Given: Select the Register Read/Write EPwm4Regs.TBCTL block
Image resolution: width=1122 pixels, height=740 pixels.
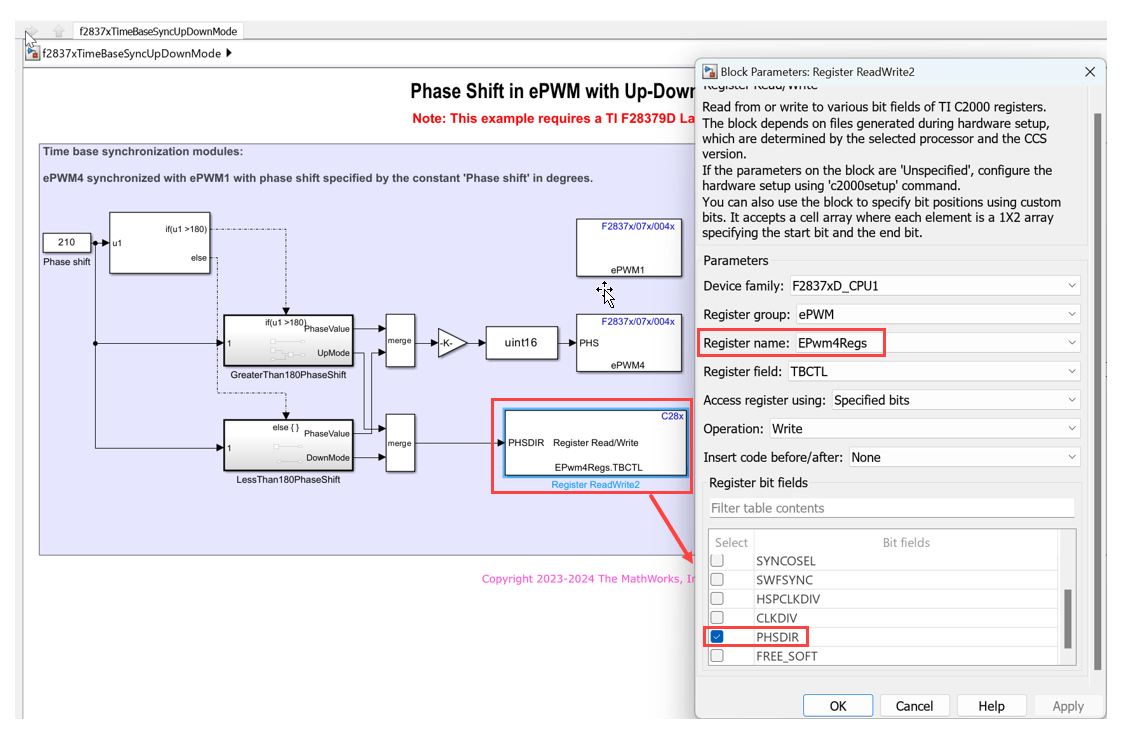Looking at the screenshot, I should [x=595, y=443].
